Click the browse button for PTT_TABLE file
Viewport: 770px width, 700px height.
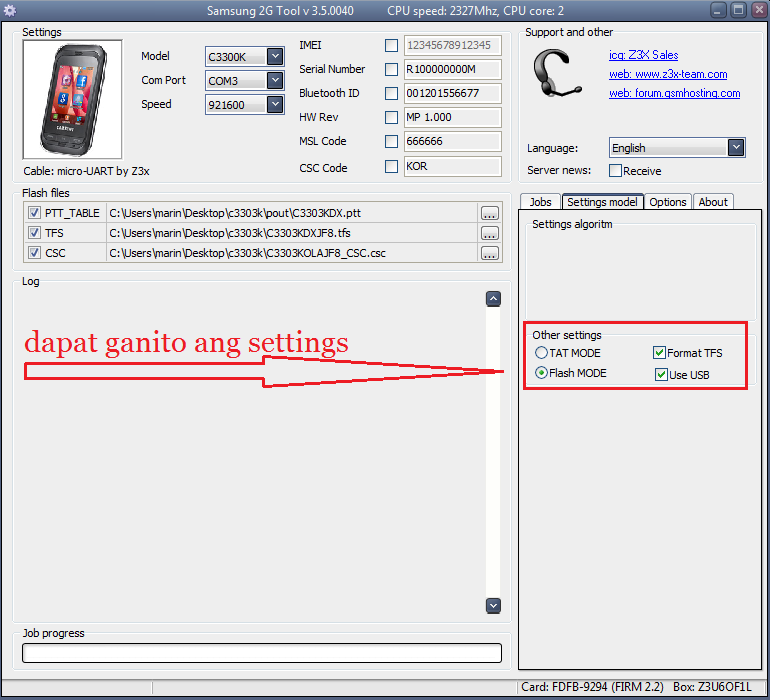tap(489, 213)
